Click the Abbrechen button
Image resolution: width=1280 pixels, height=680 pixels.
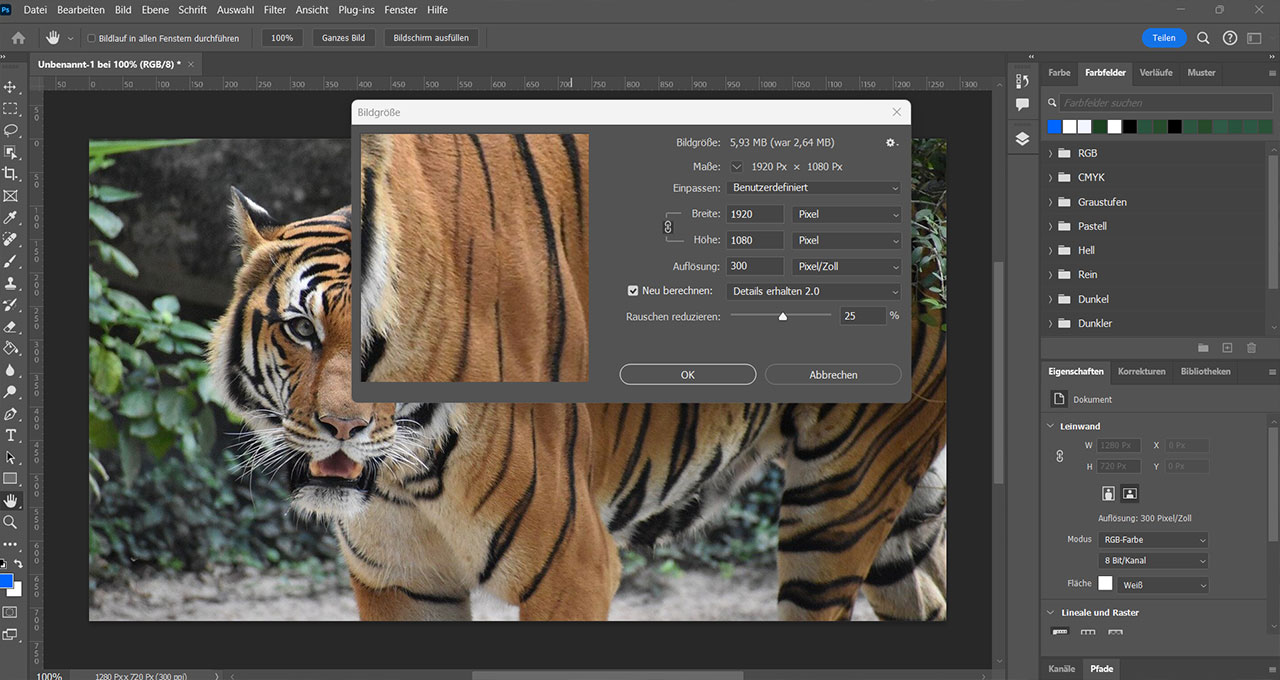[833, 375]
